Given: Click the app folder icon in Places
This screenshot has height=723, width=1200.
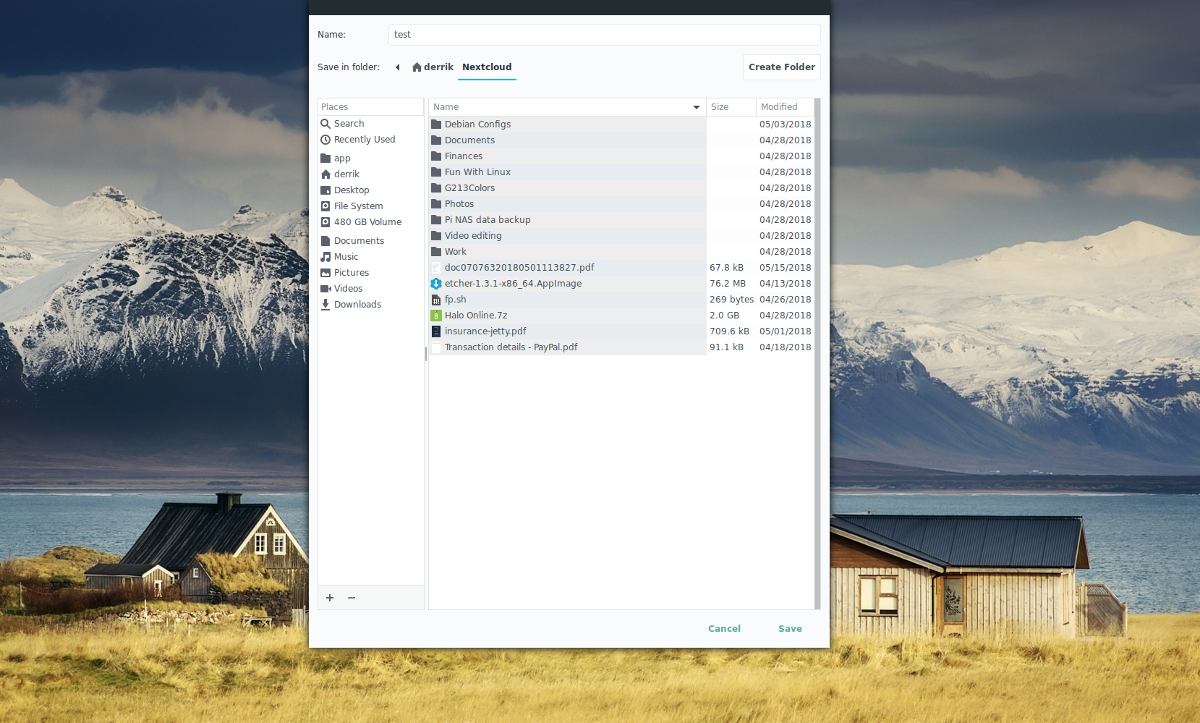Looking at the screenshot, I should pyautogui.click(x=325, y=158).
